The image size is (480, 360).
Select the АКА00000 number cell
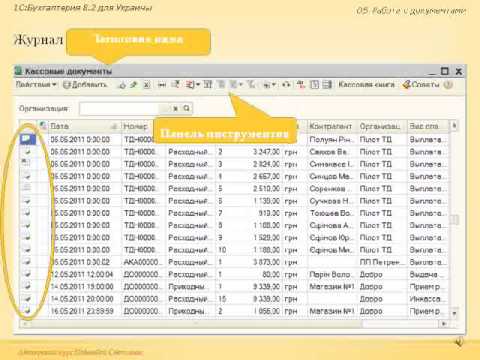pyautogui.click(x=143, y=262)
